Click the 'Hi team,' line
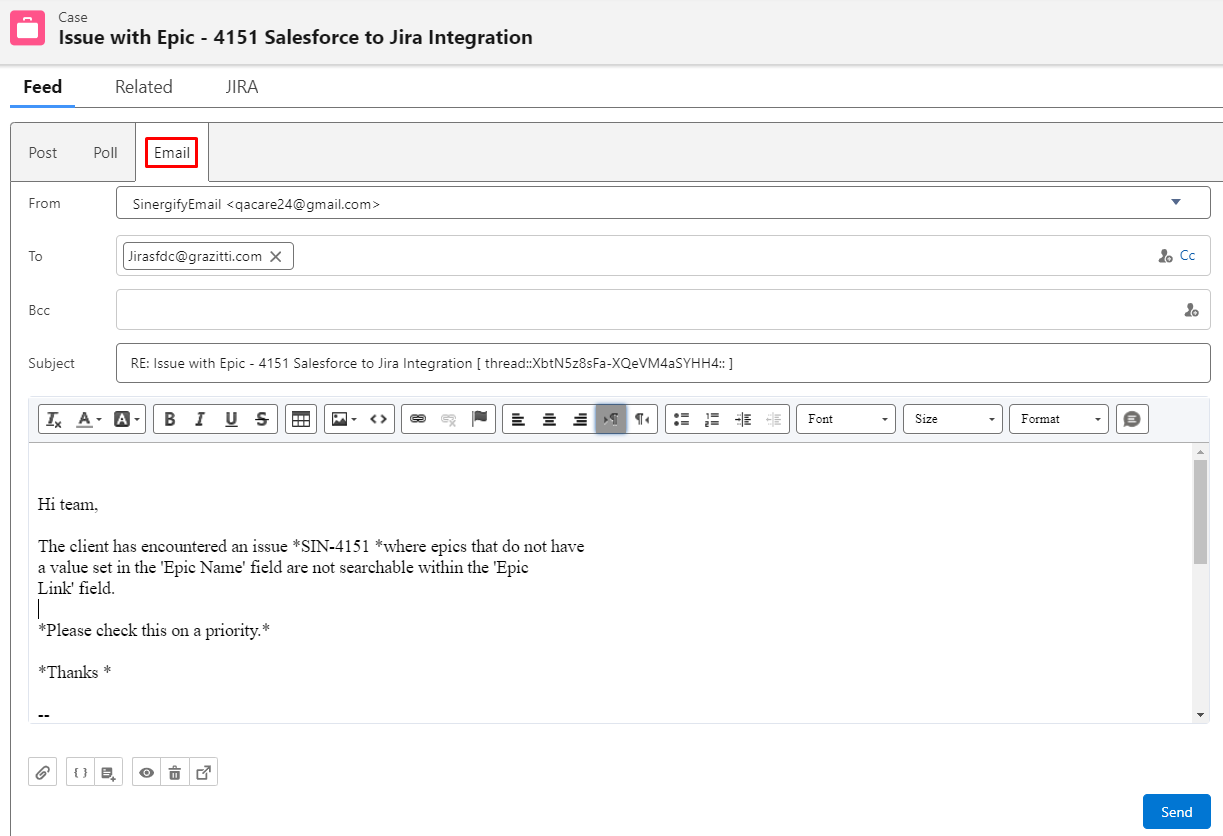The height and width of the screenshot is (836, 1223). pos(68,505)
